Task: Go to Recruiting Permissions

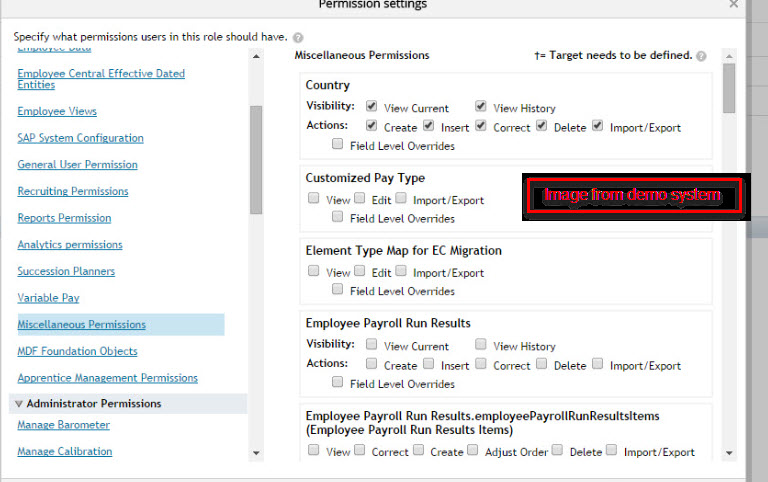Action: click(72, 191)
